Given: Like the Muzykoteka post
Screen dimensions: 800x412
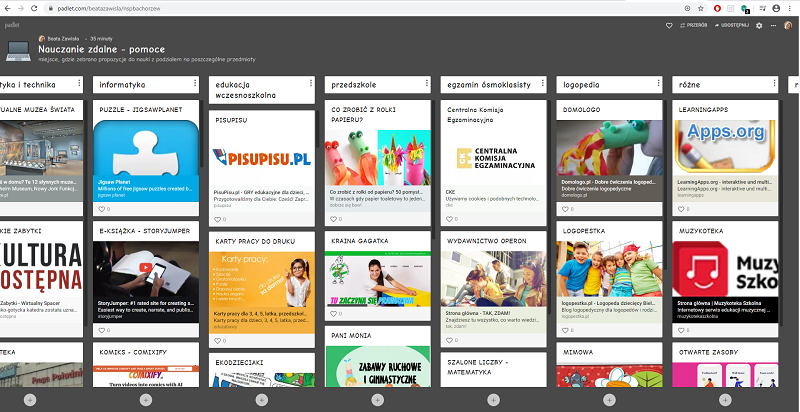Looking at the screenshot, I should pos(683,330).
